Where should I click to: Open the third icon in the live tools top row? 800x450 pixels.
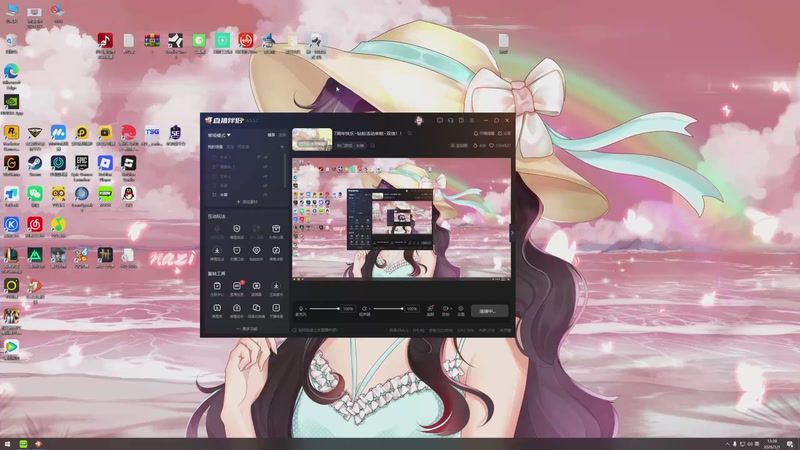(x=256, y=288)
